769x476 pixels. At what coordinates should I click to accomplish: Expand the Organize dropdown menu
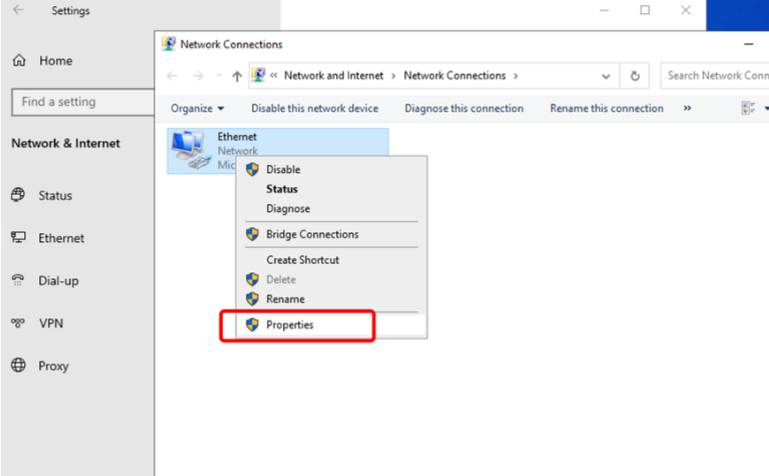coord(197,109)
